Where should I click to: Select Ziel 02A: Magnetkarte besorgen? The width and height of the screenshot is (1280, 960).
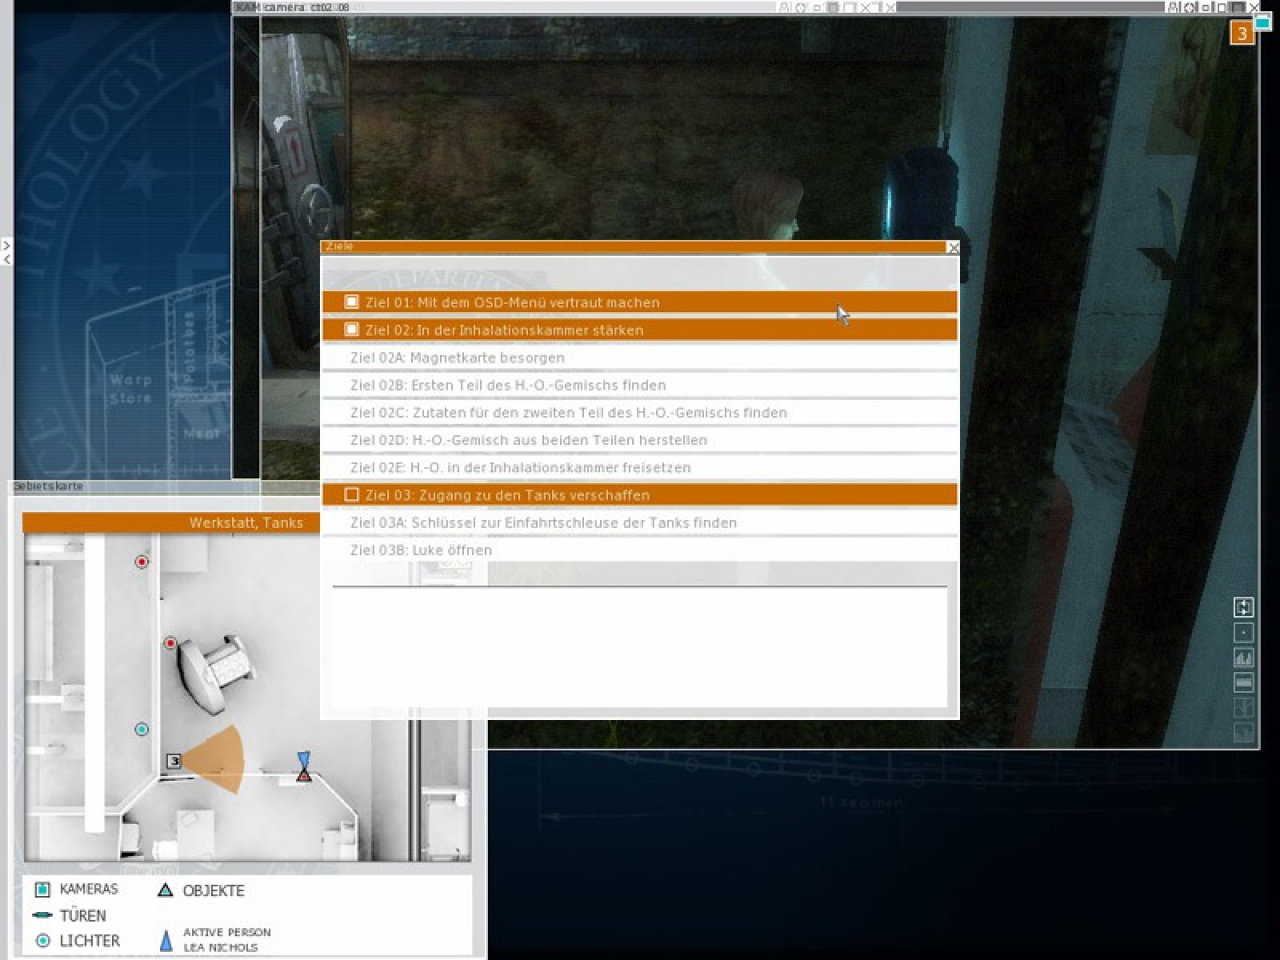[x=640, y=357]
